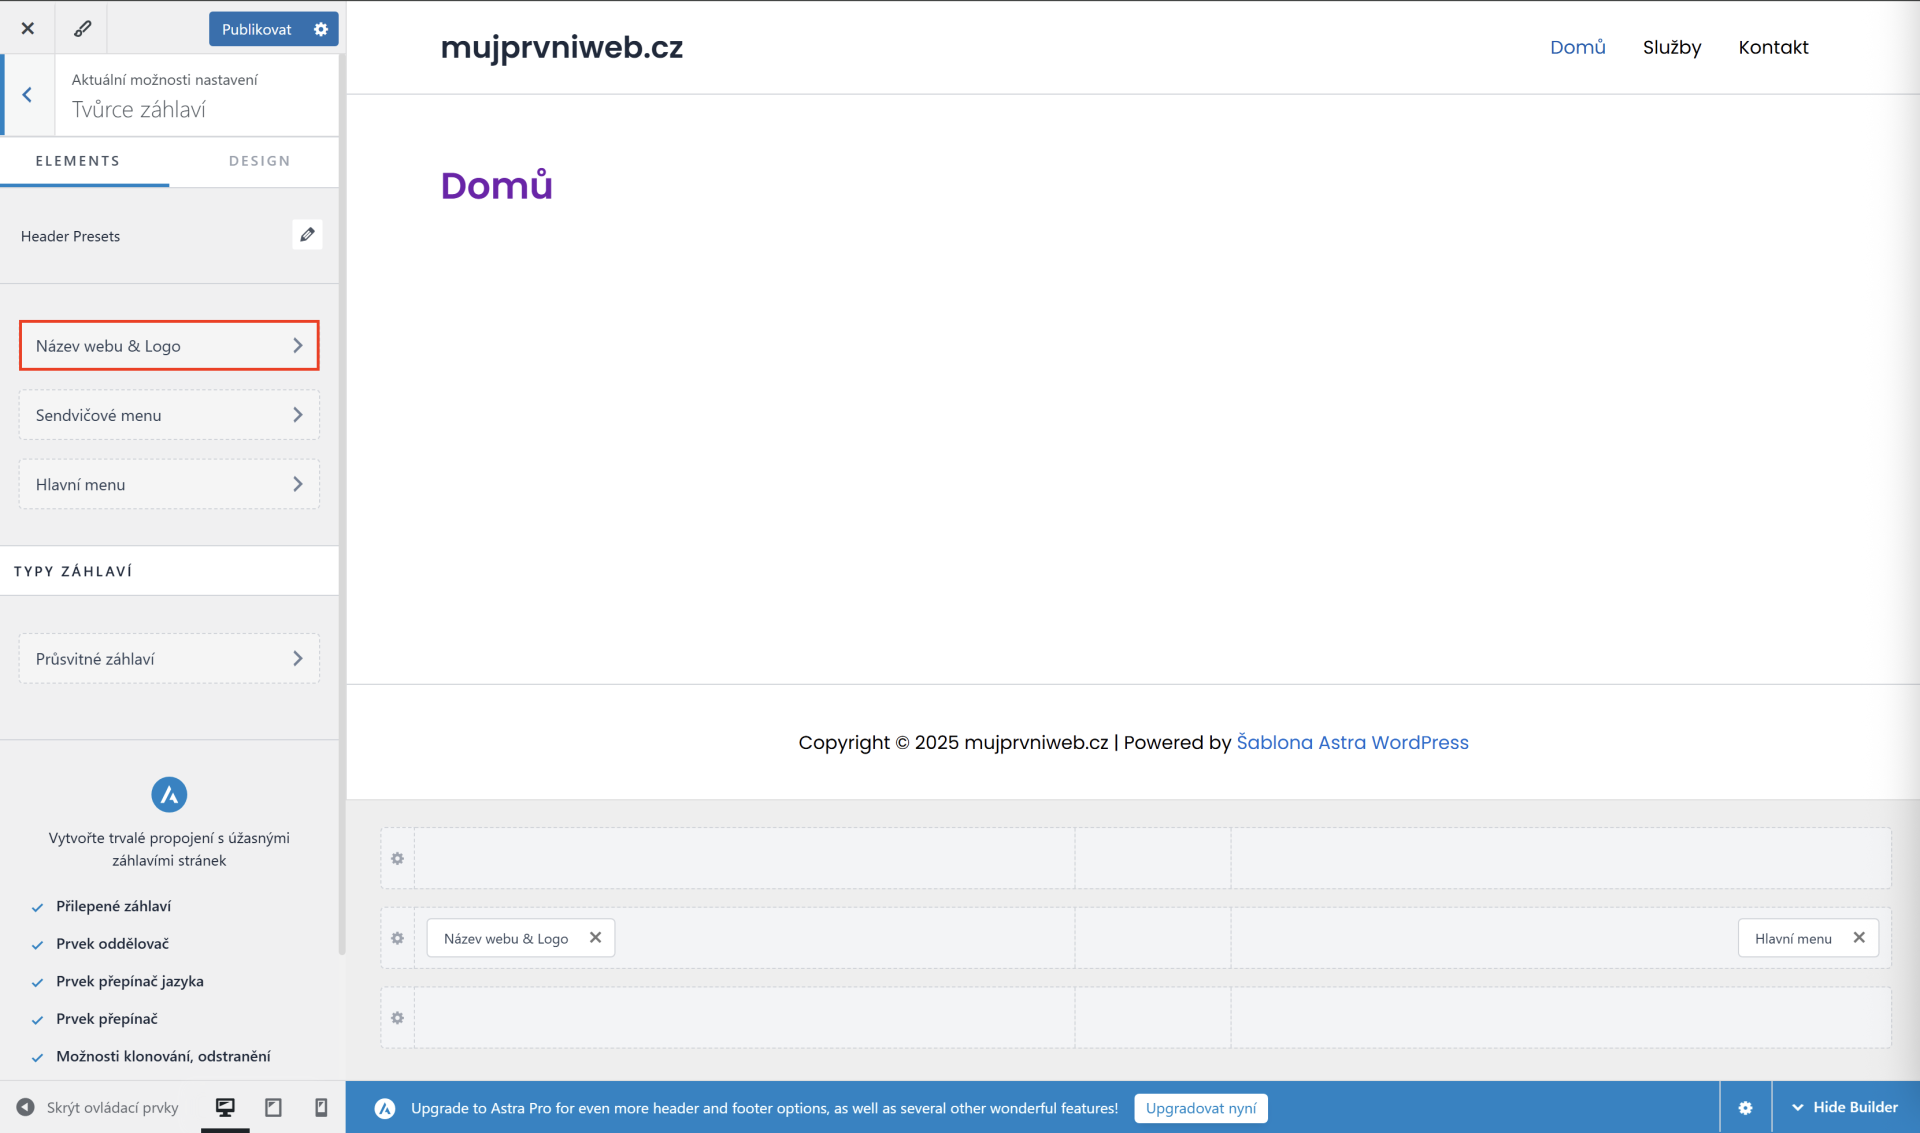Open bottom header row settings gear
Image resolution: width=1920 pixels, height=1133 pixels.
(x=397, y=1017)
